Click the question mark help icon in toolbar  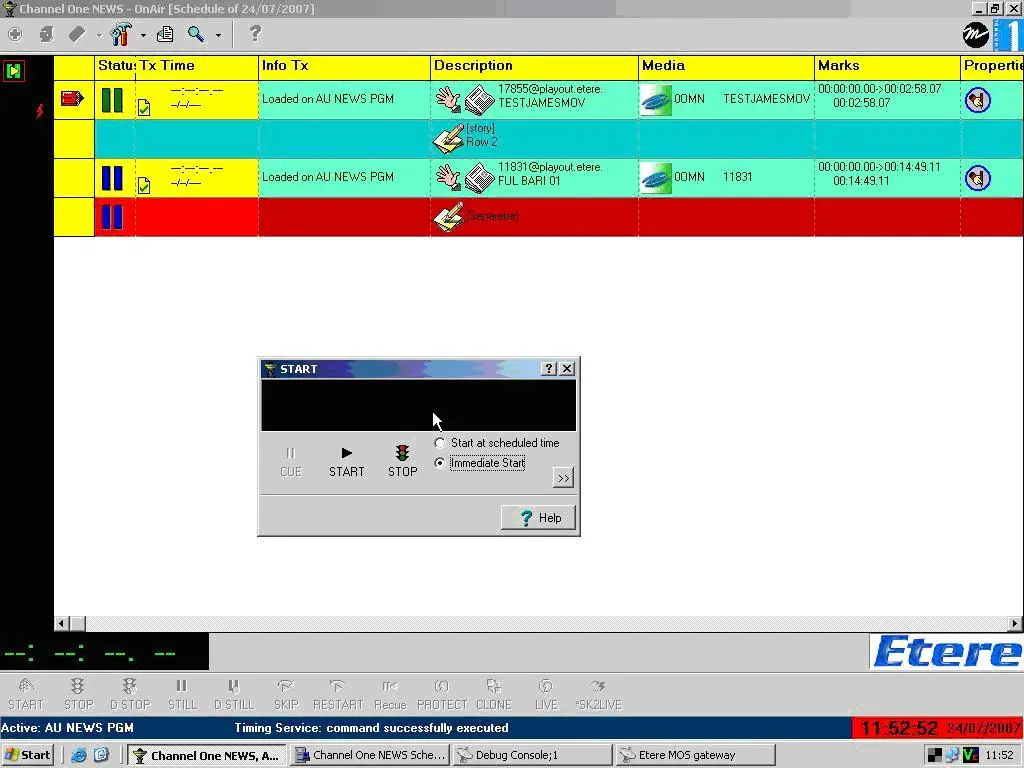click(255, 35)
